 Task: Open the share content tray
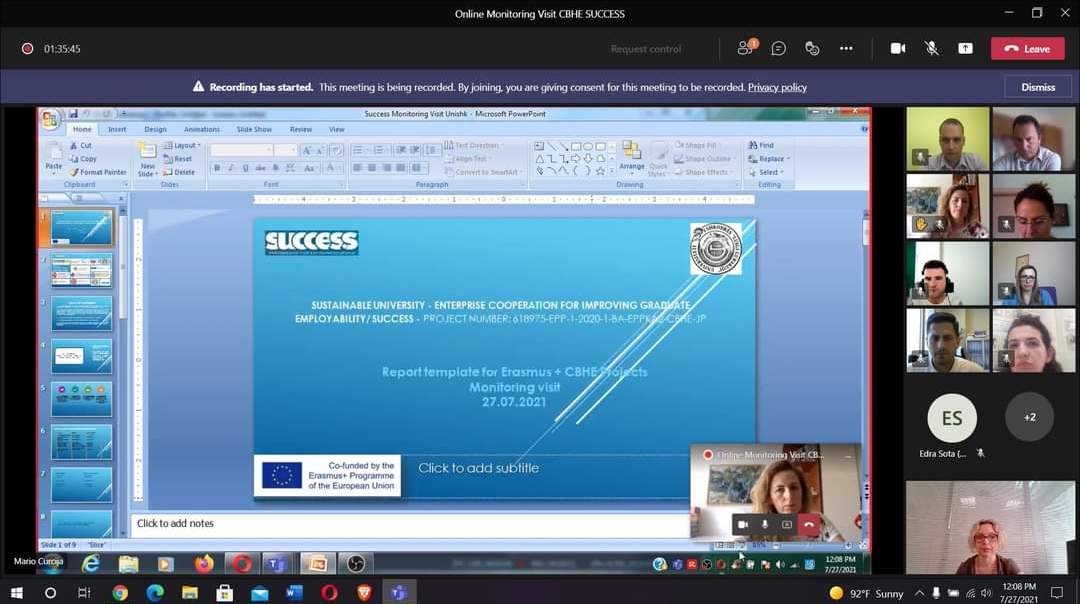click(x=965, y=48)
